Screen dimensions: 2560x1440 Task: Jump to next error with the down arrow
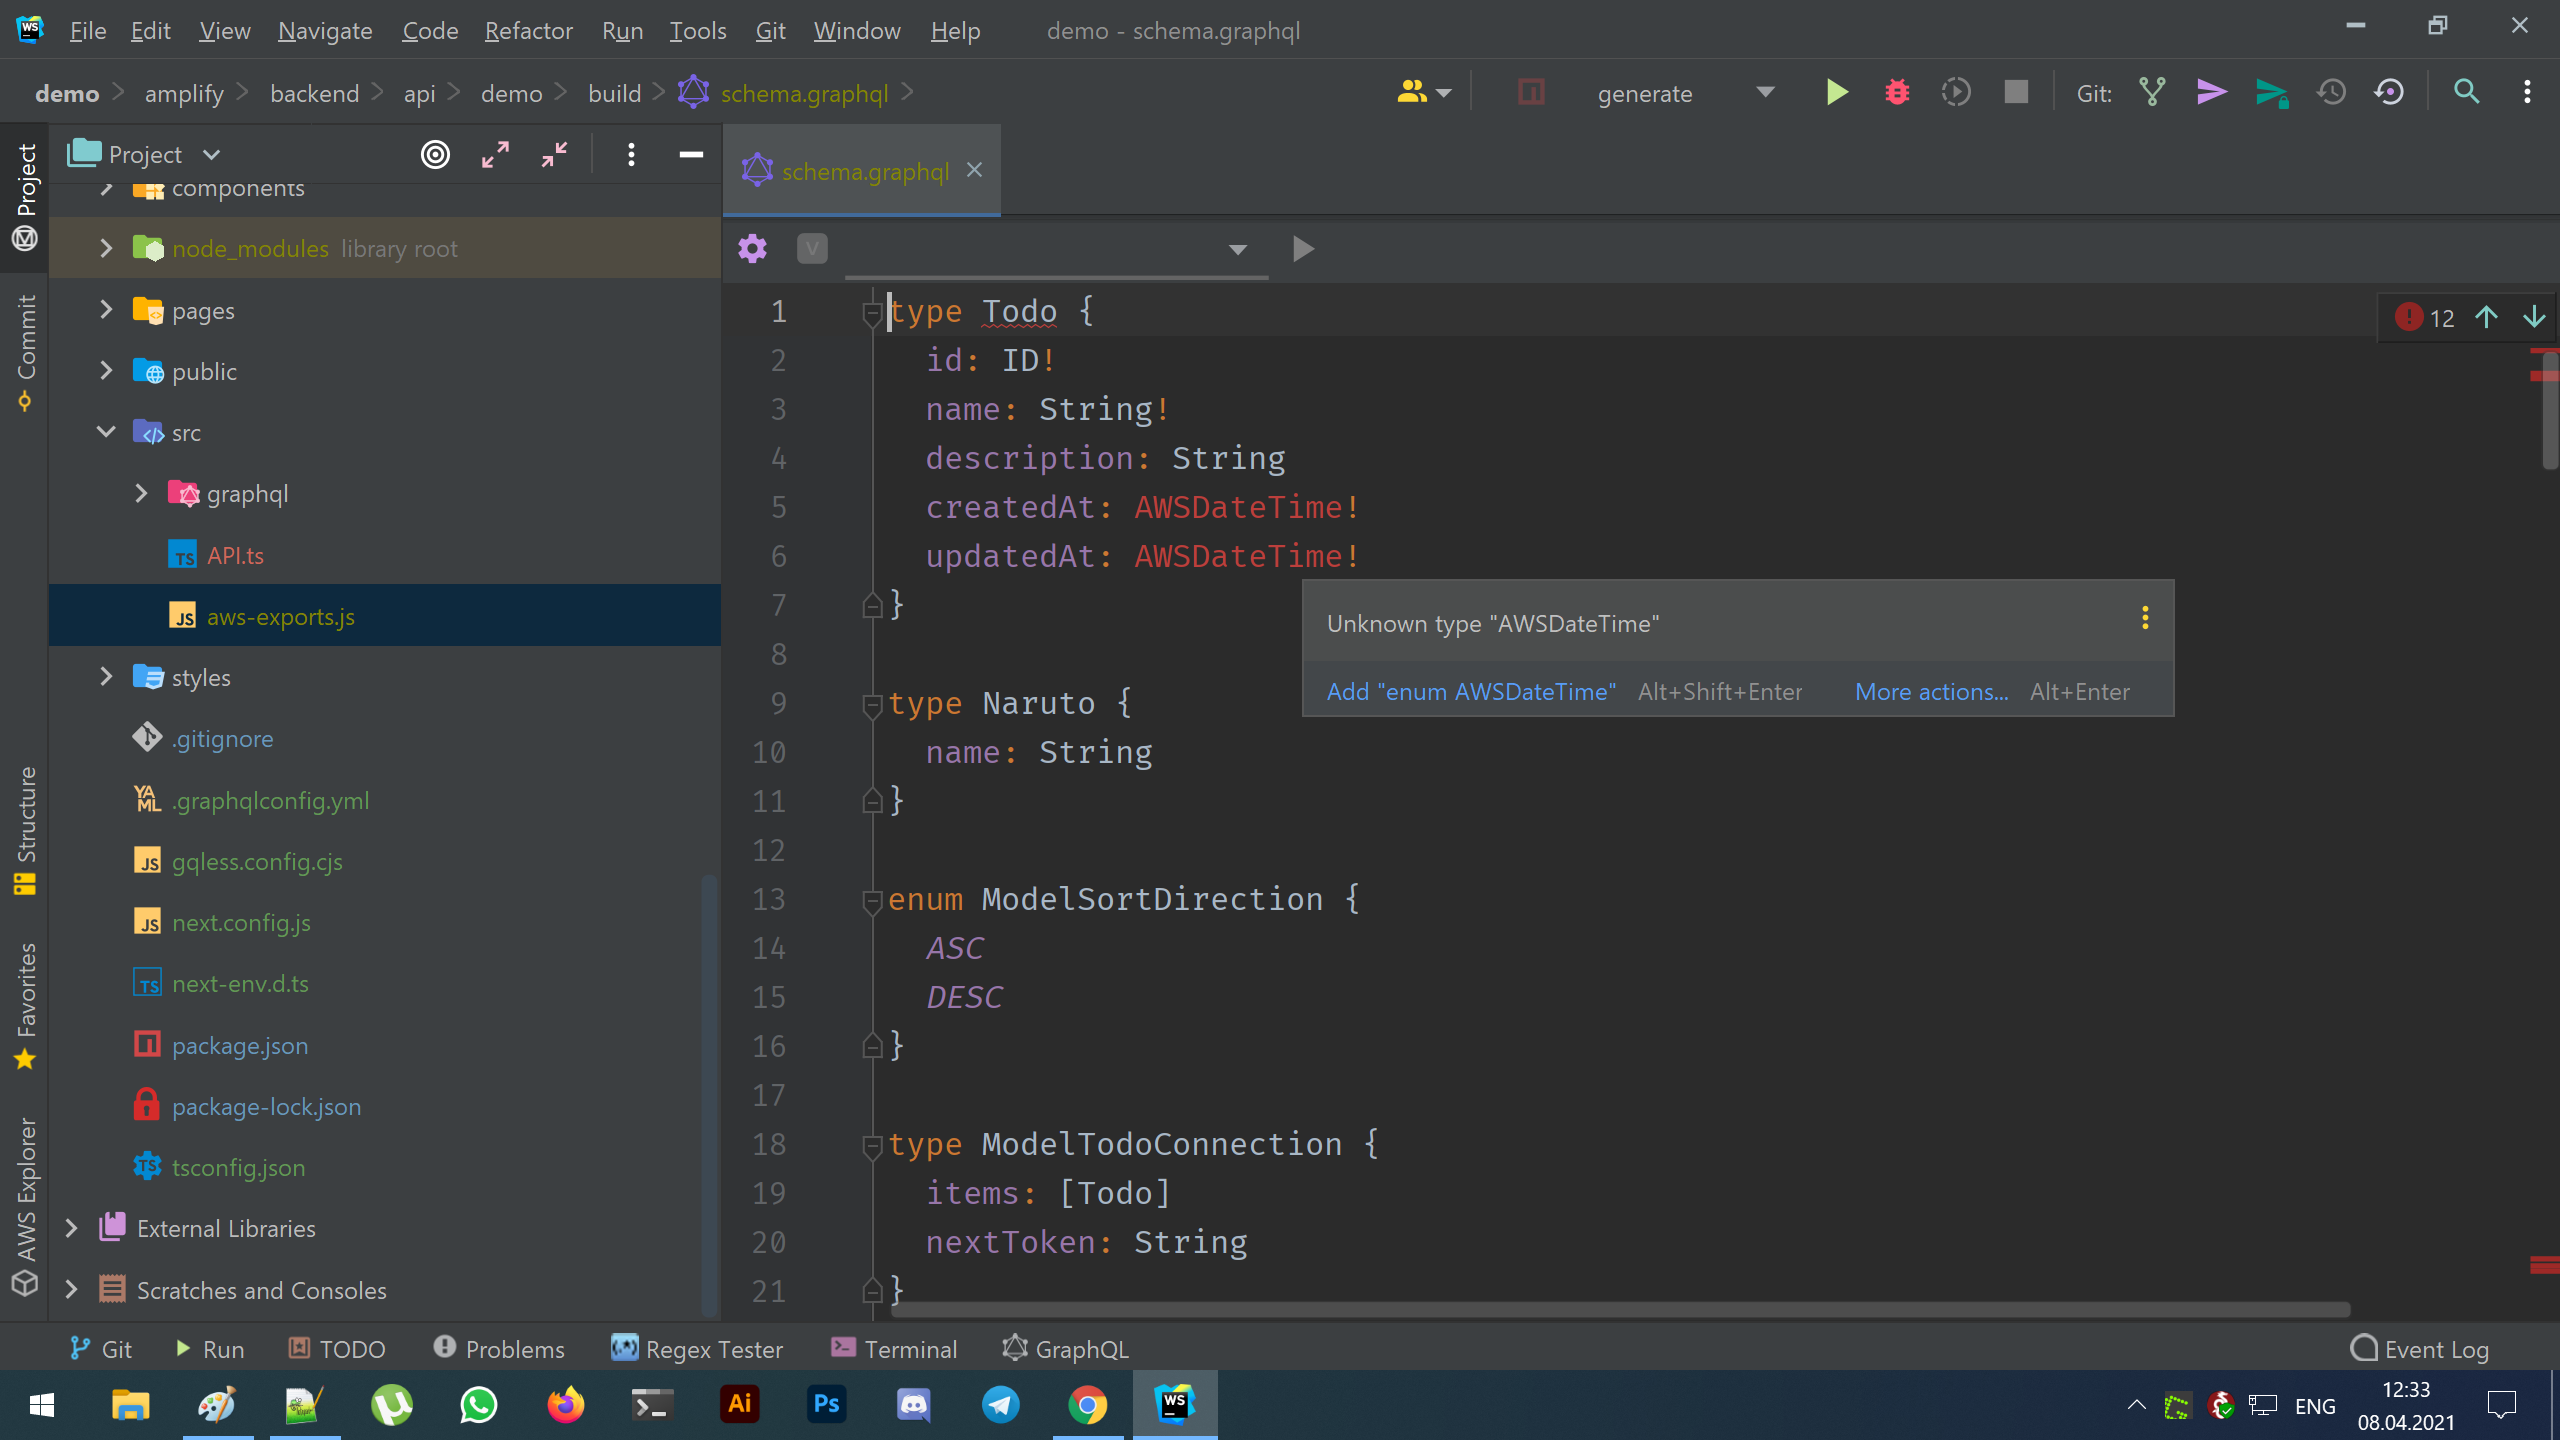[2534, 317]
